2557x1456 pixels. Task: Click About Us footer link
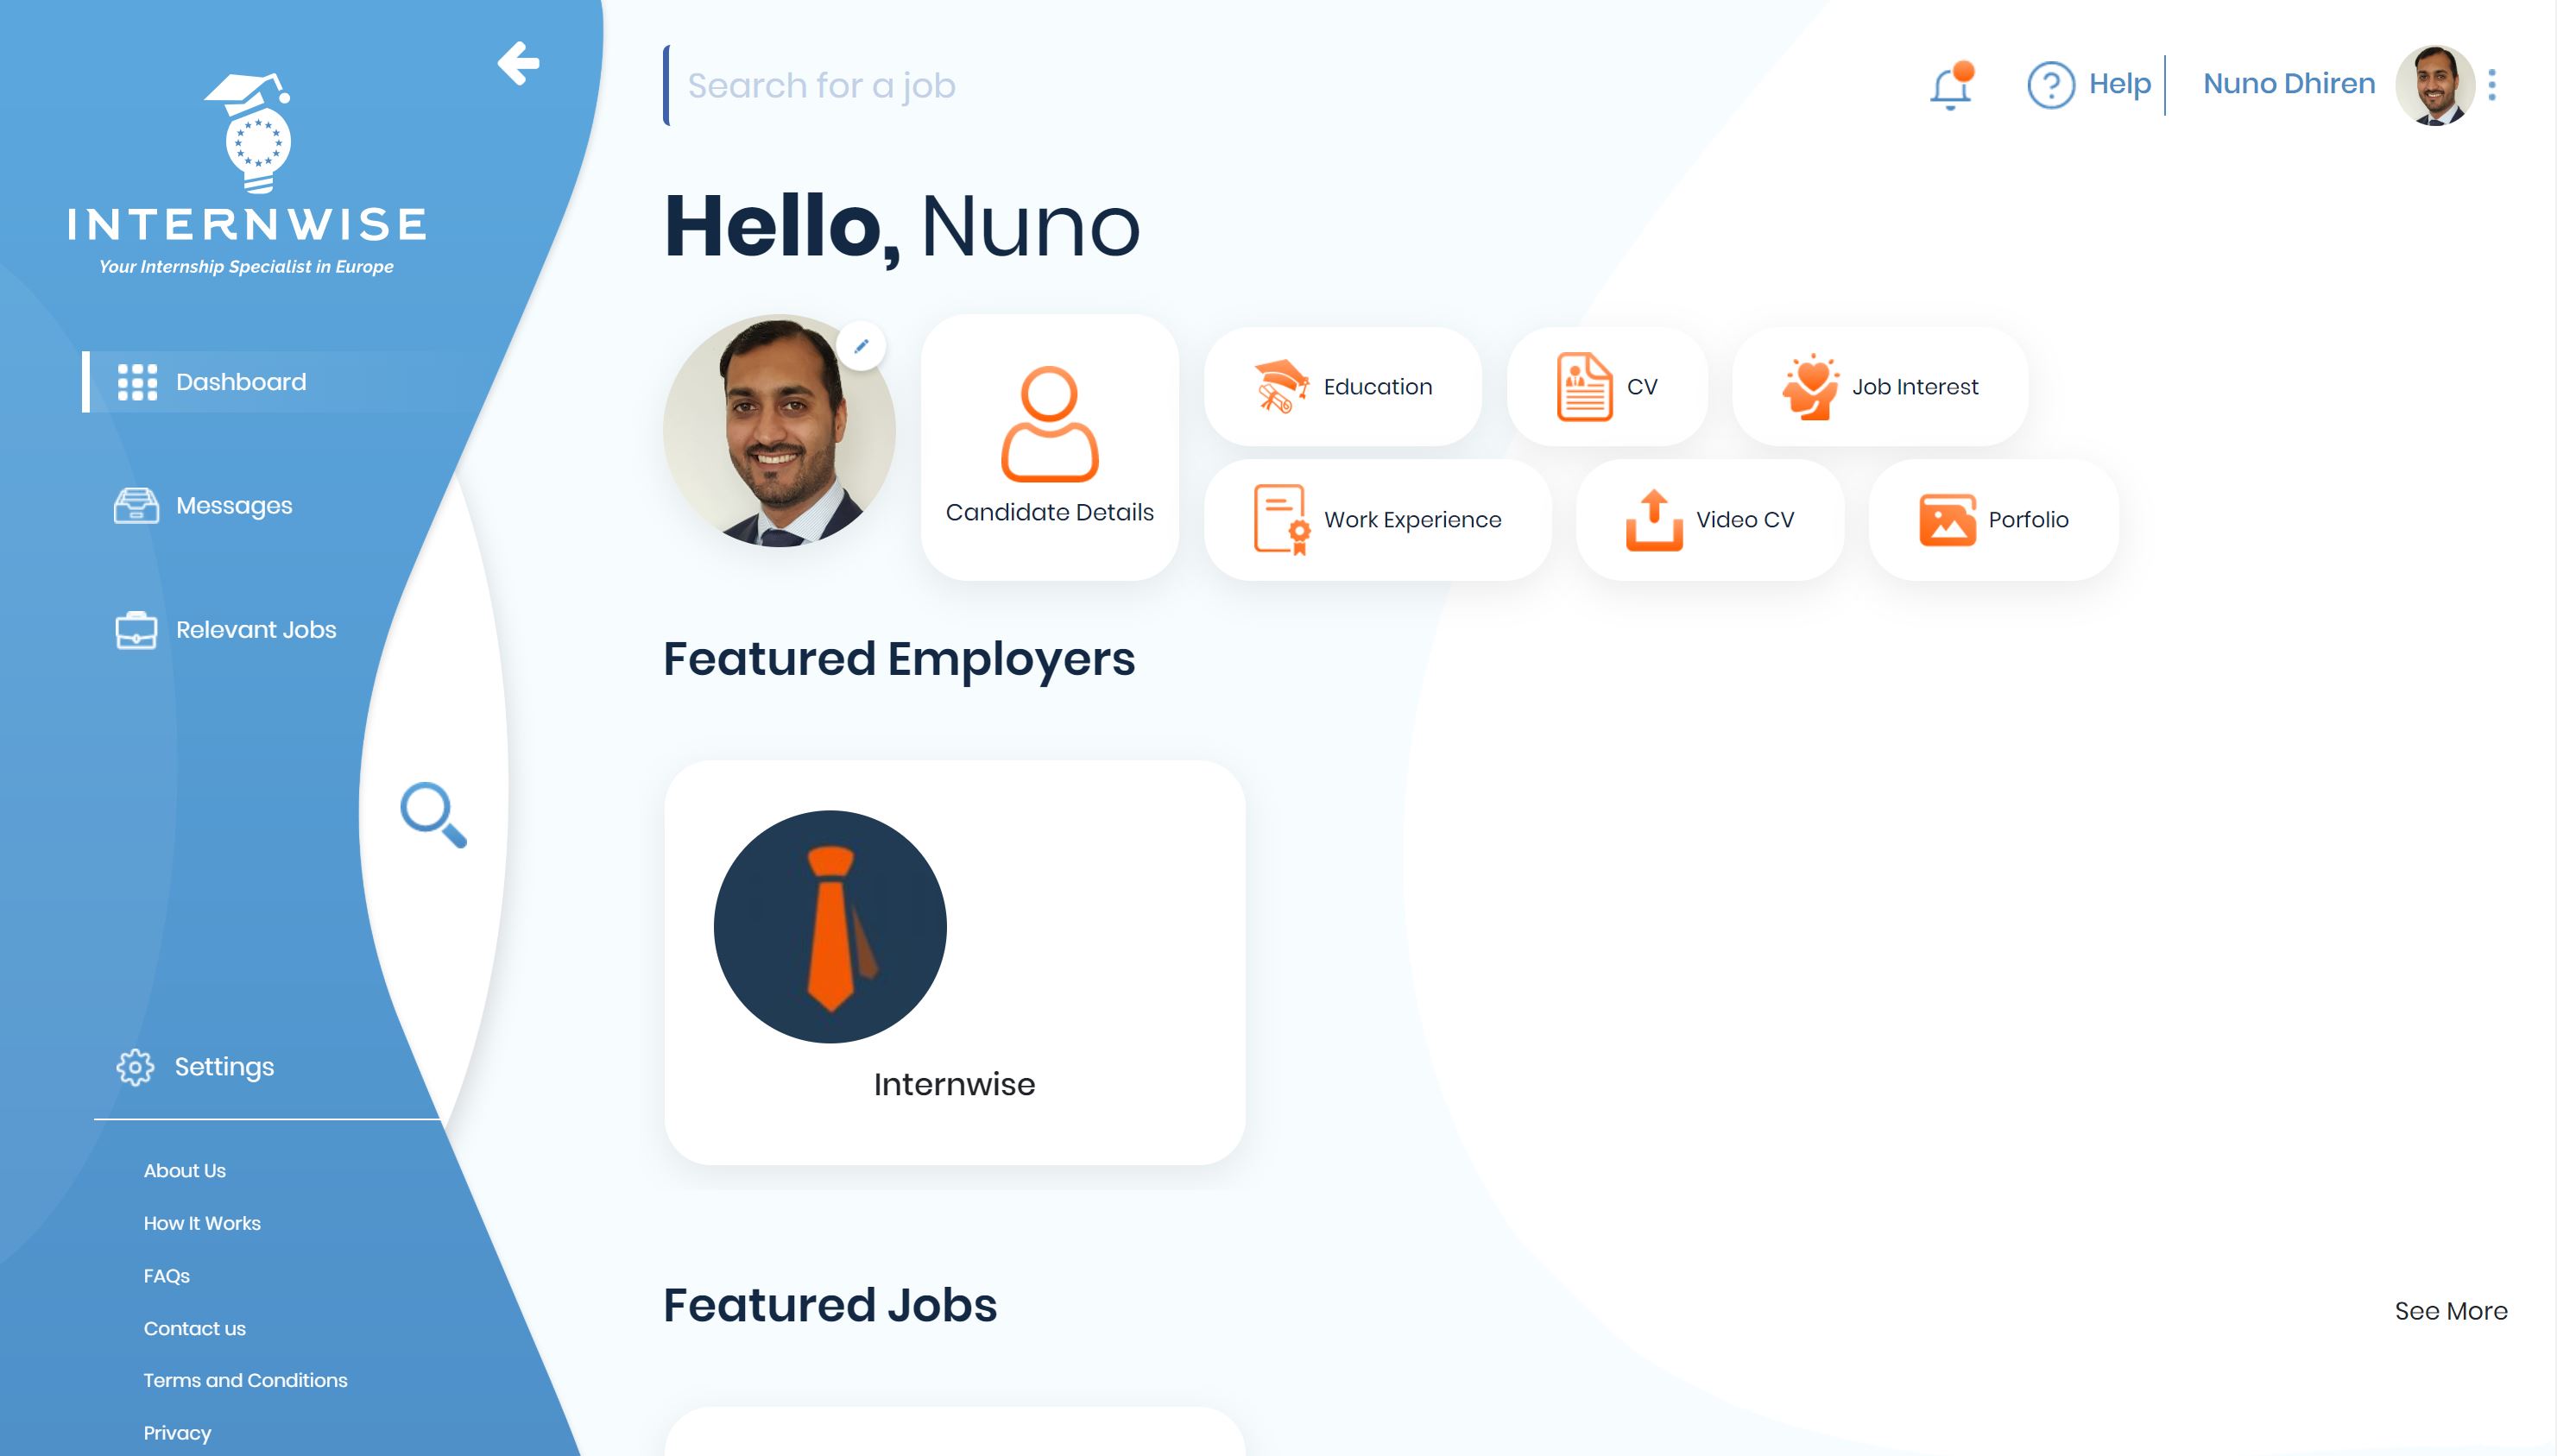point(183,1169)
